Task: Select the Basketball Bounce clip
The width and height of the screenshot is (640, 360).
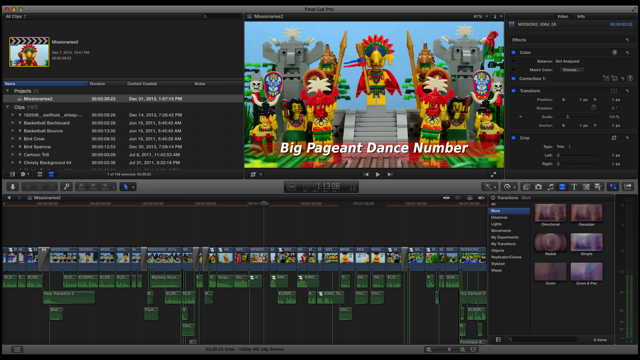Action: point(43,131)
